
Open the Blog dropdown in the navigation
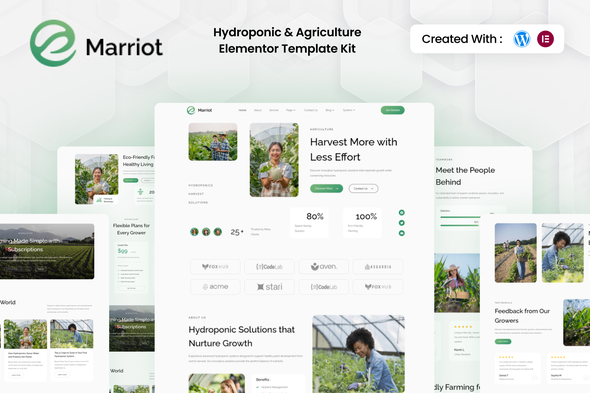tap(330, 110)
